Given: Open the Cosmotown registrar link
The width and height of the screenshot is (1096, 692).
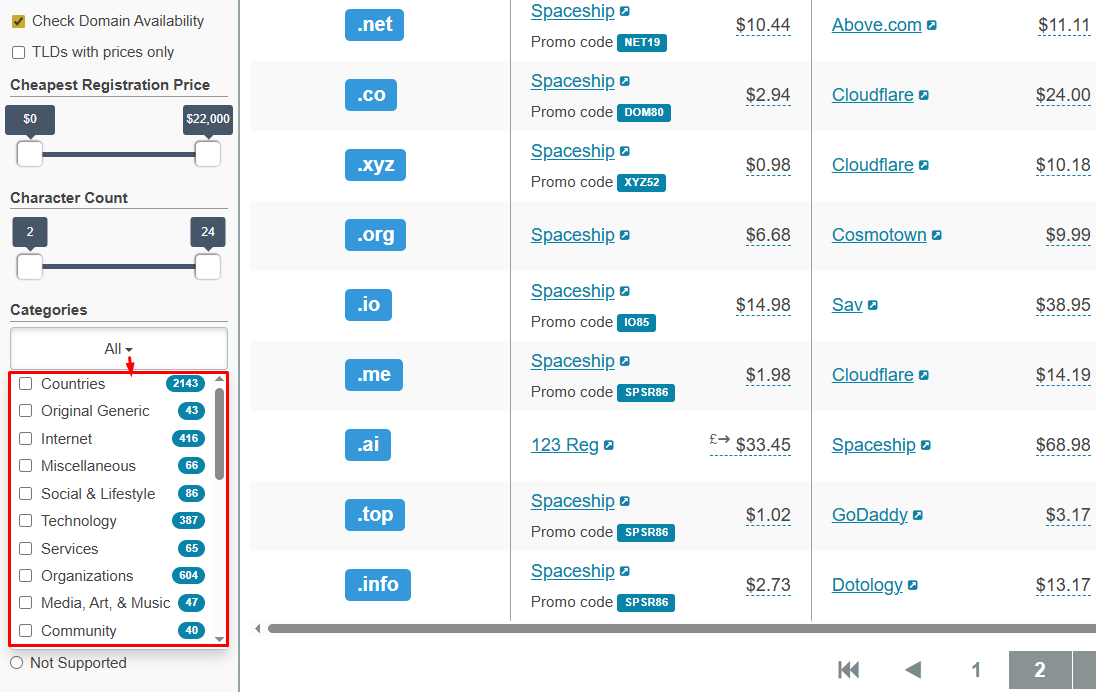Looking at the screenshot, I should point(879,235).
